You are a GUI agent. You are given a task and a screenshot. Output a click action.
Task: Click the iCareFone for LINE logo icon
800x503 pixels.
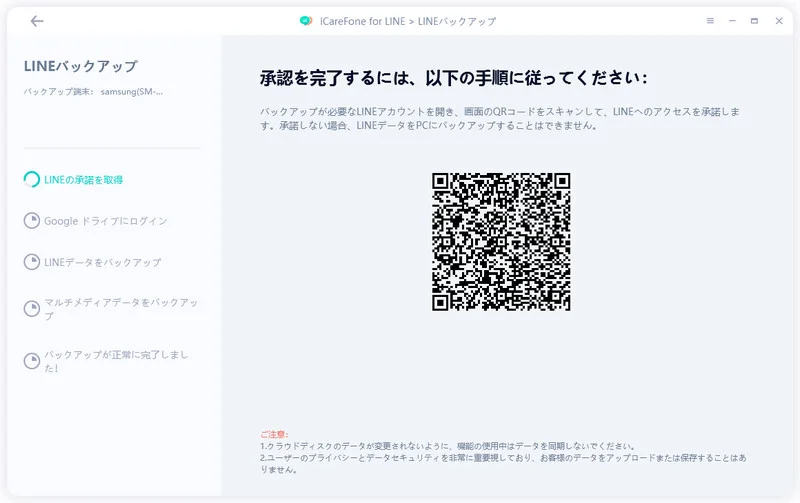pos(306,21)
